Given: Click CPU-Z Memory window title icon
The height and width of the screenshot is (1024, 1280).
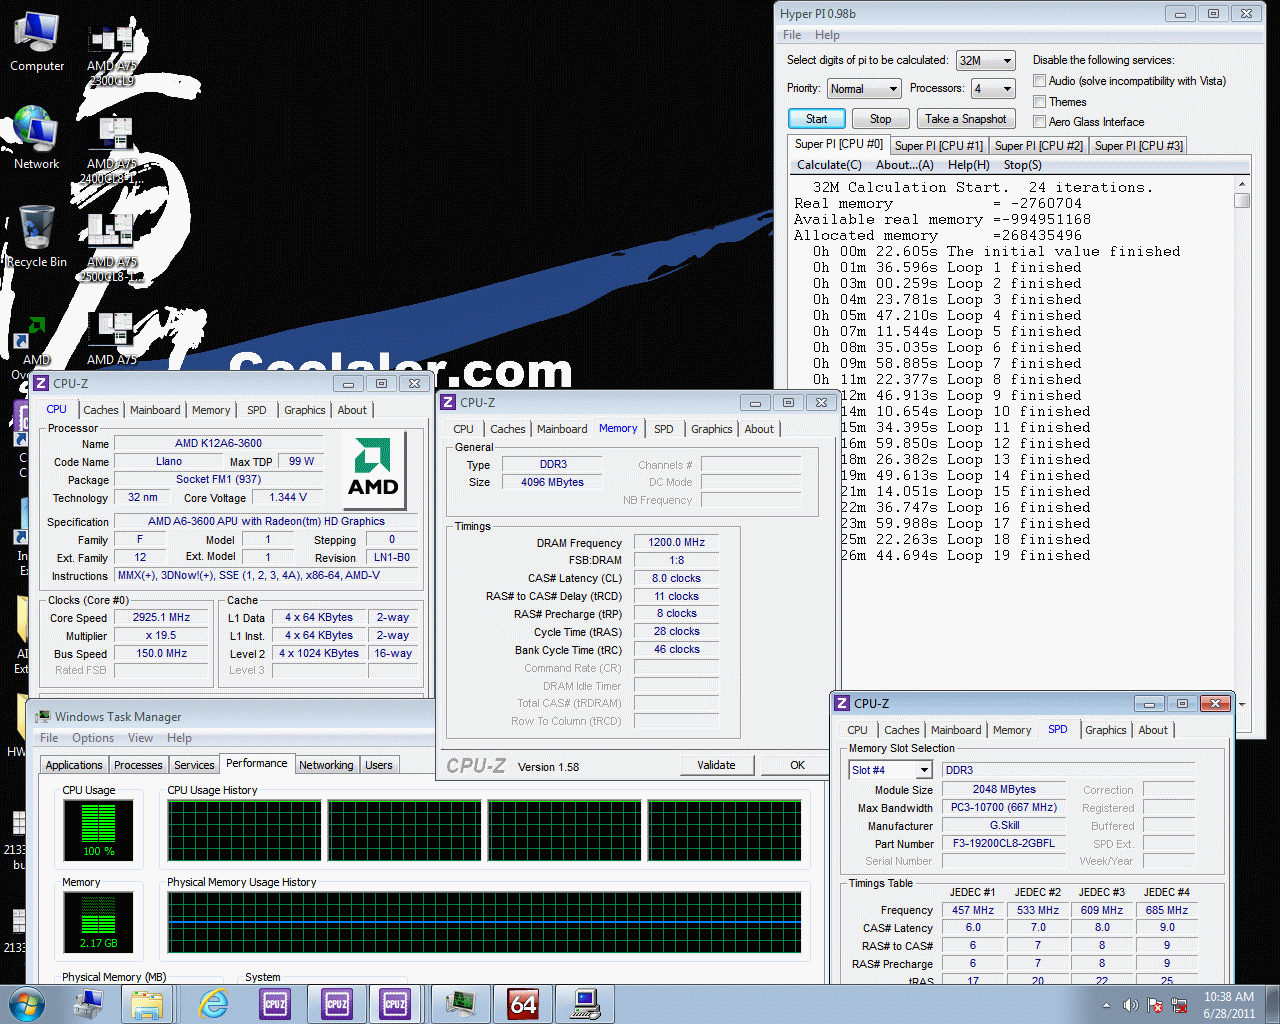Looking at the screenshot, I should tap(449, 402).
